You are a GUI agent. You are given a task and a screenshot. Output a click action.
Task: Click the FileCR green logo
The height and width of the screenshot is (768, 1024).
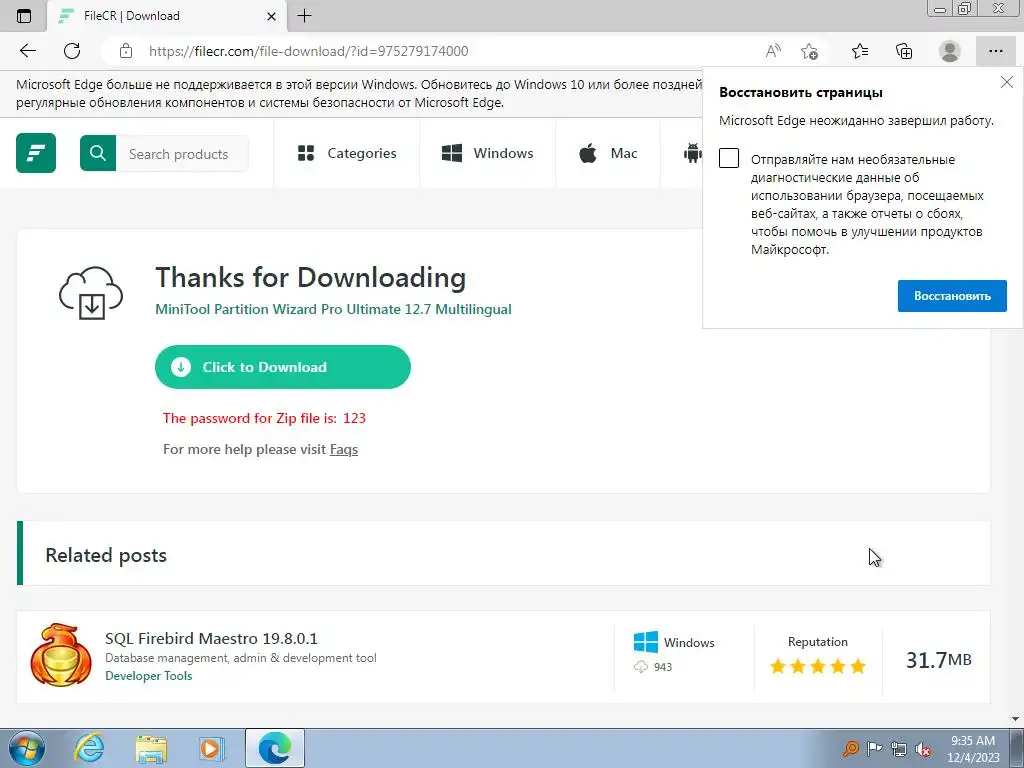pyautogui.click(x=36, y=153)
